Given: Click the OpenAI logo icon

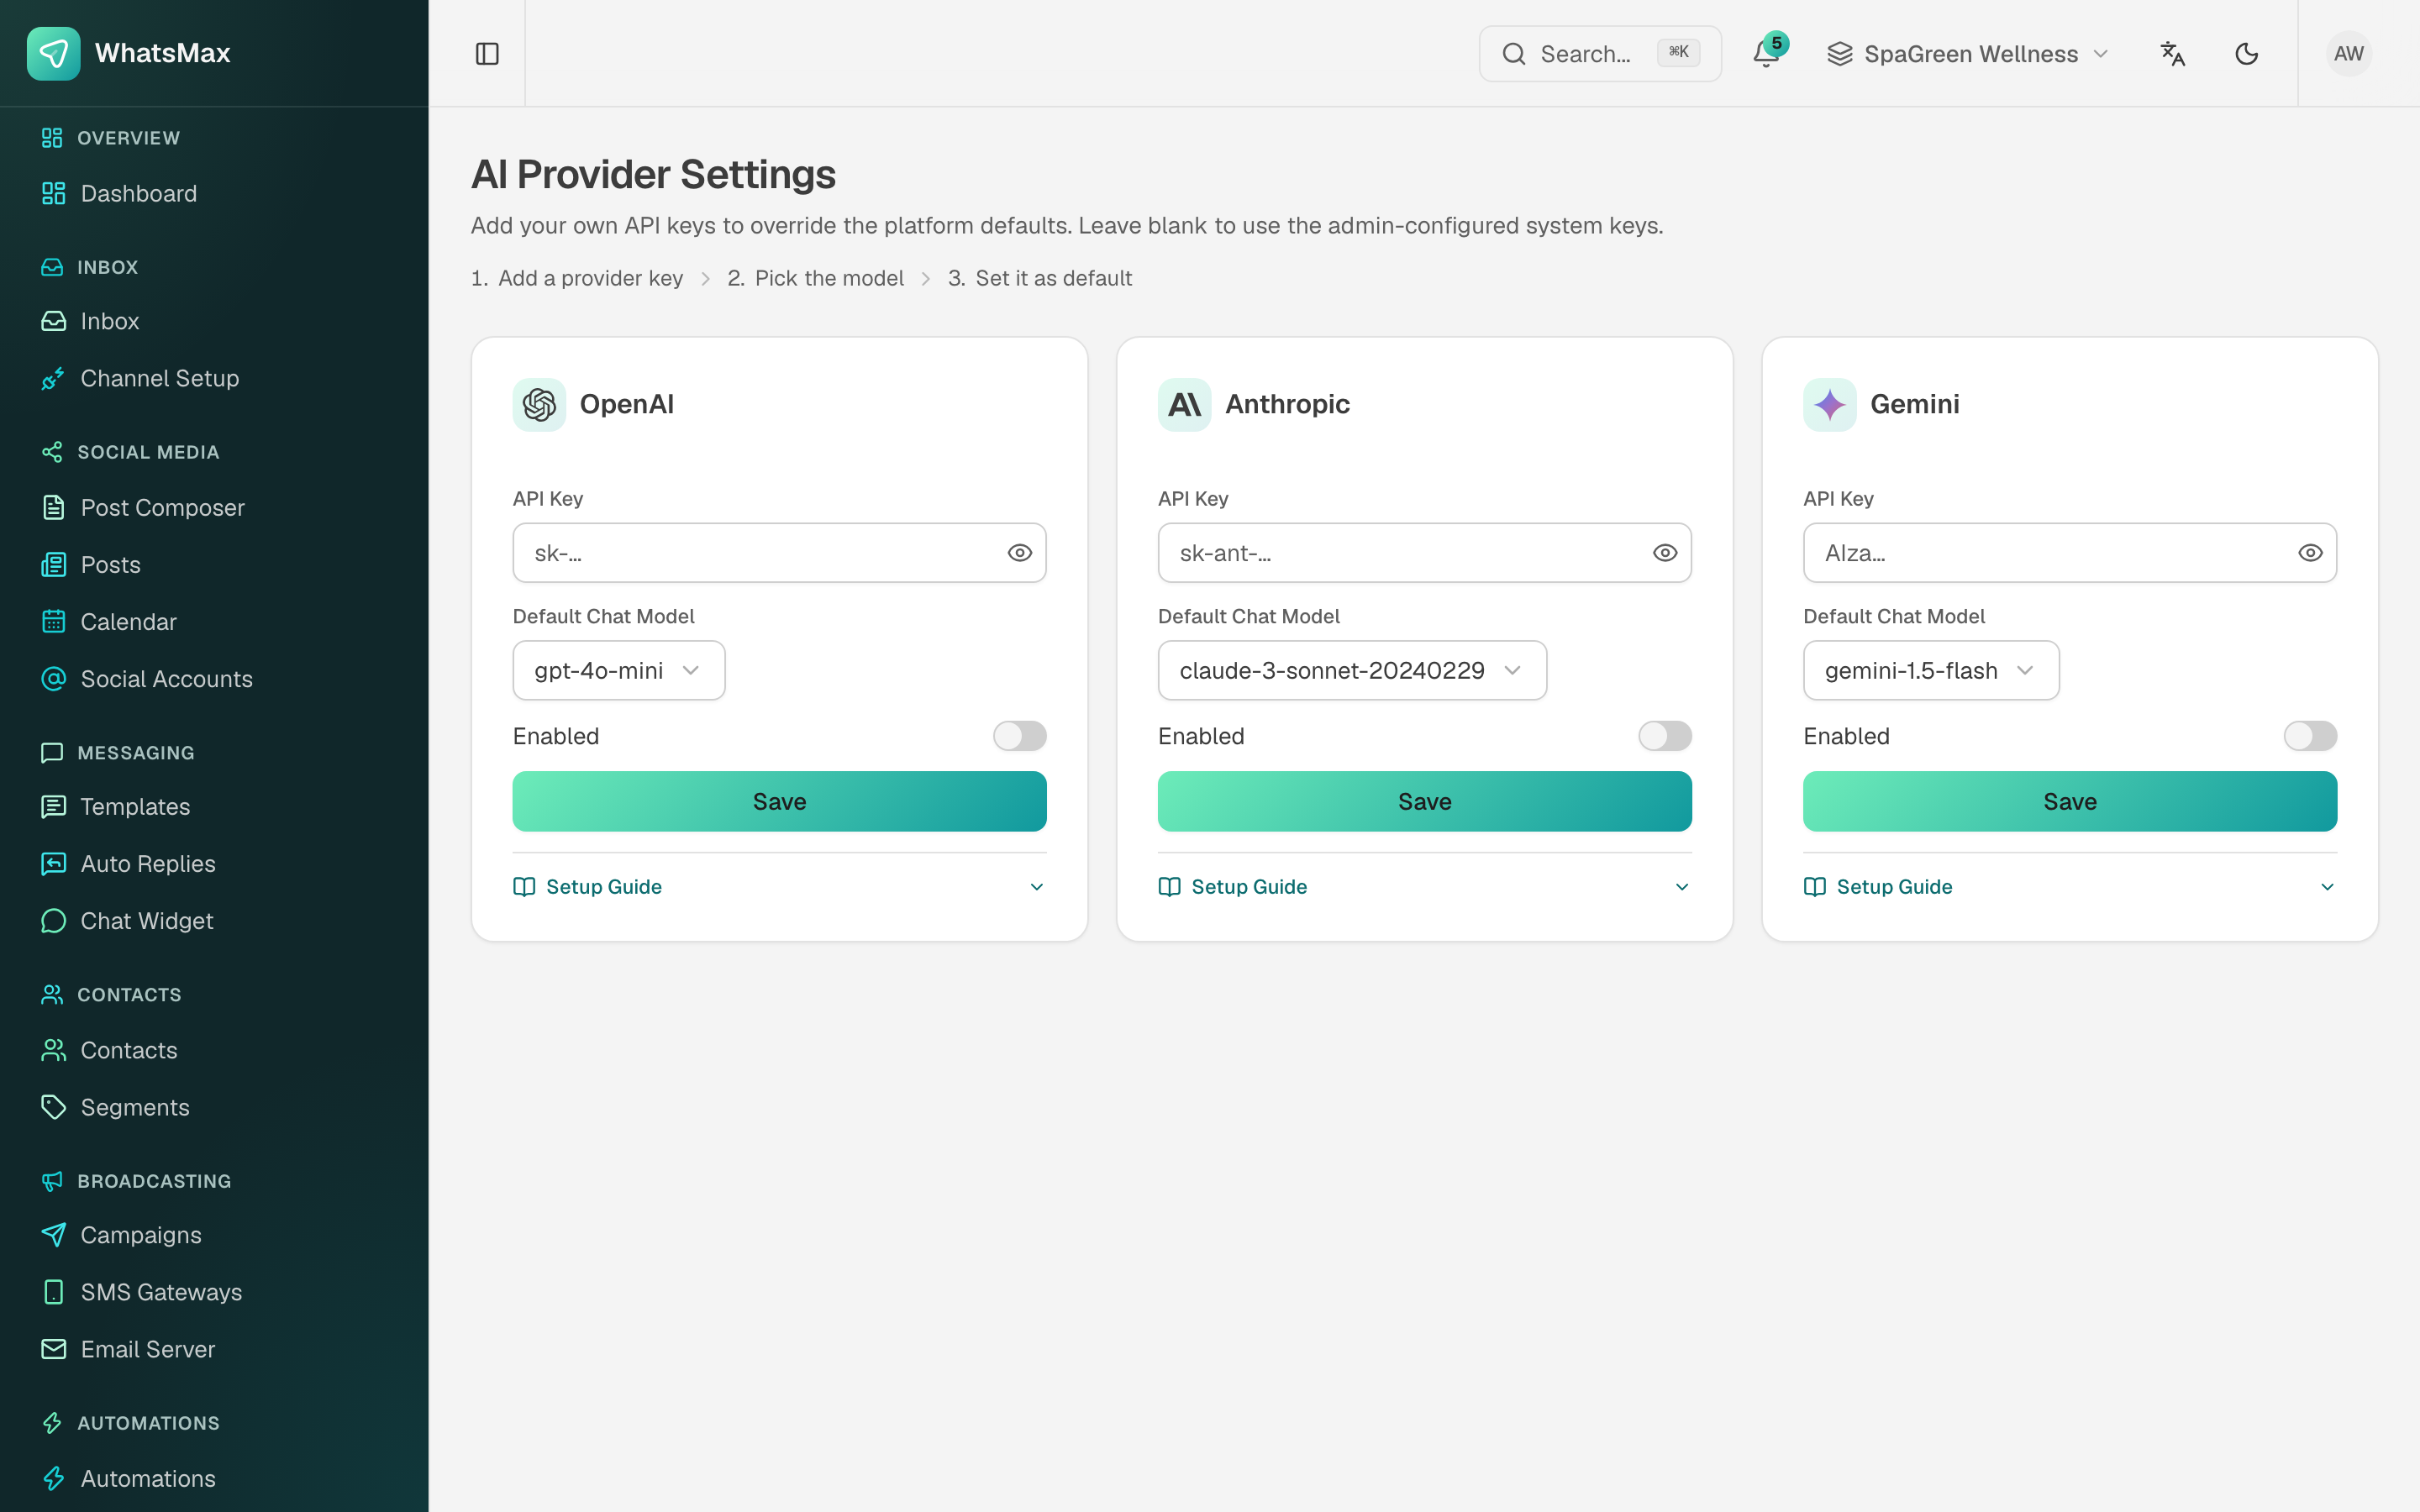Looking at the screenshot, I should click(539, 405).
